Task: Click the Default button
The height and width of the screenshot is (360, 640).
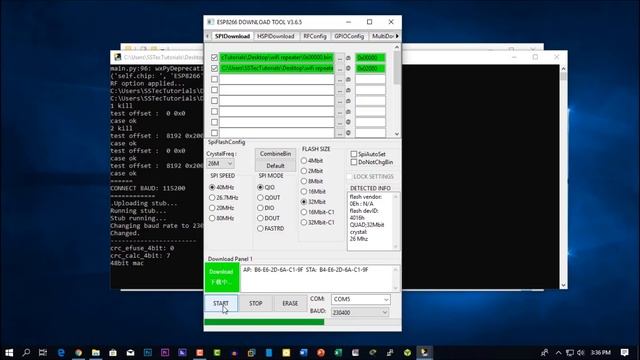Action: coord(276,166)
